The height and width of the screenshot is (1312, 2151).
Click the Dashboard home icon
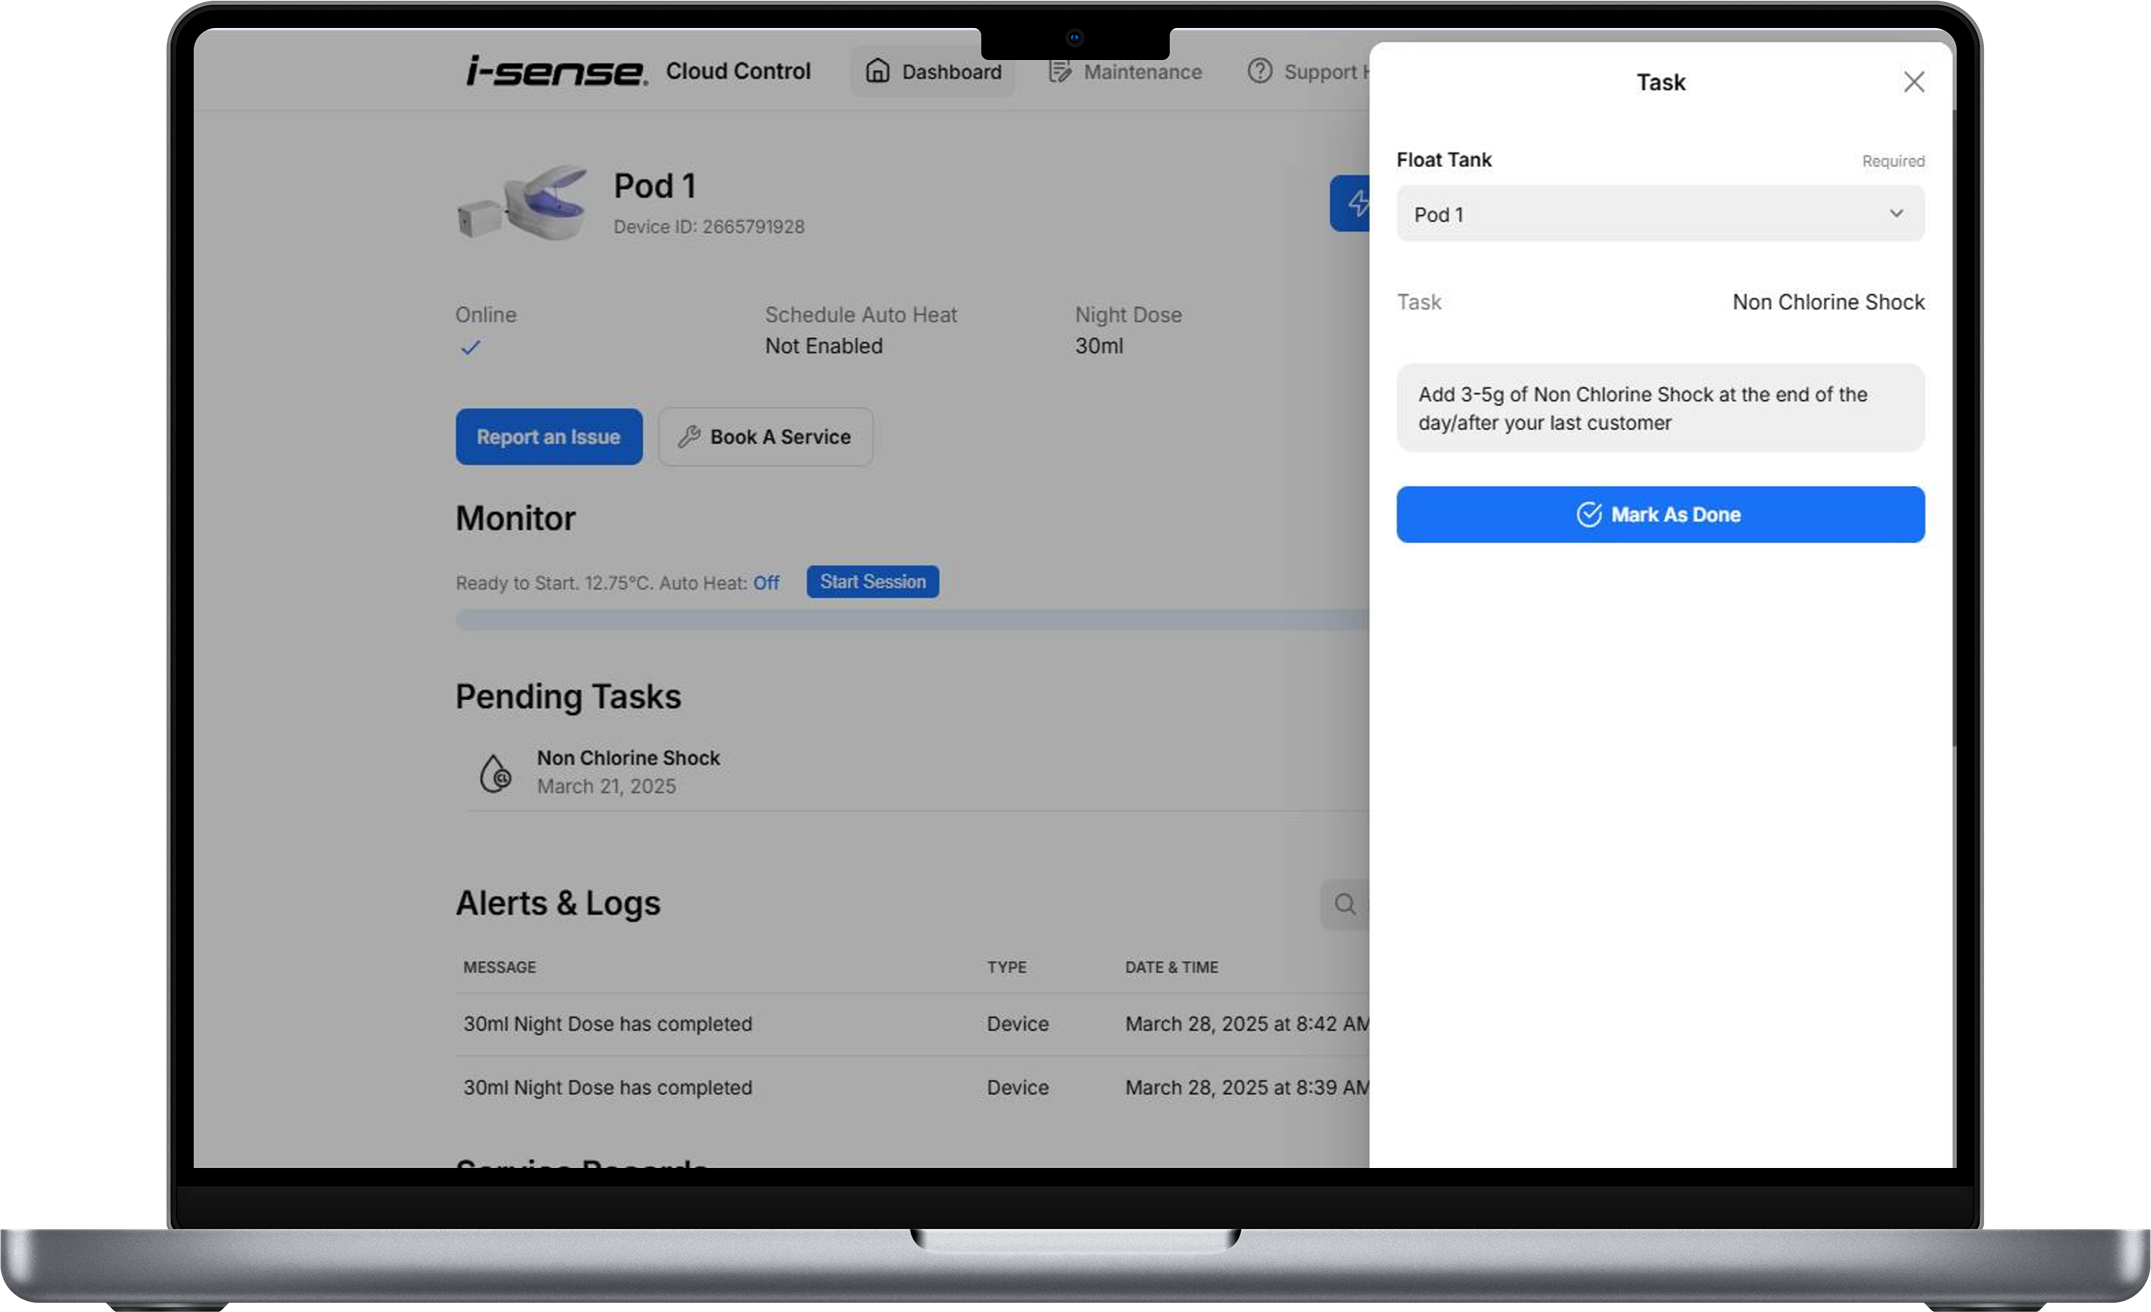[x=877, y=71]
